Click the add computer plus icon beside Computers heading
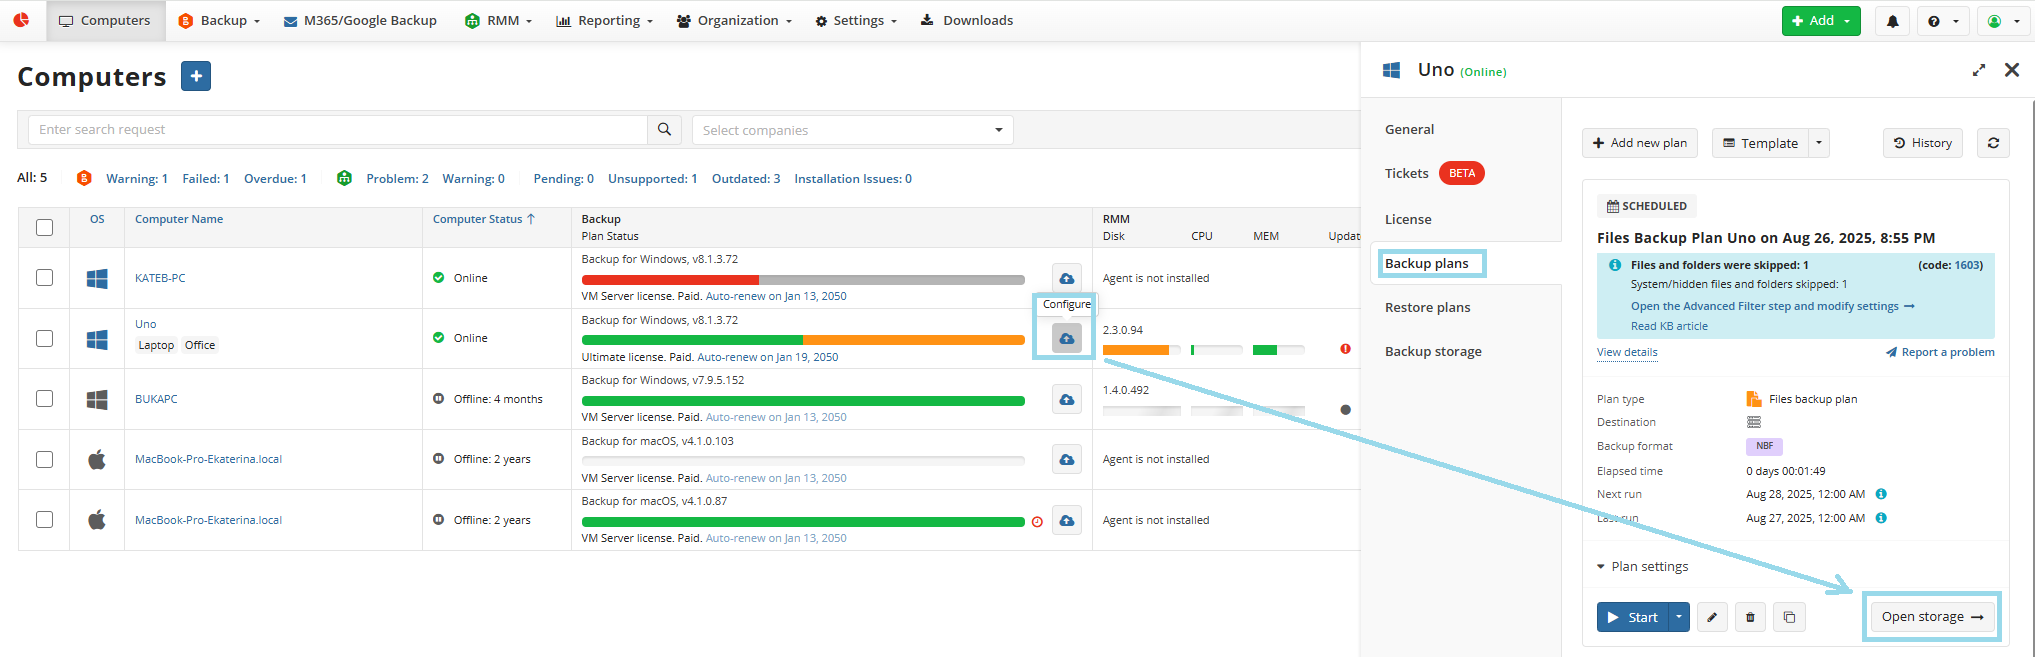The width and height of the screenshot is (2035, 657). [196, 76]
